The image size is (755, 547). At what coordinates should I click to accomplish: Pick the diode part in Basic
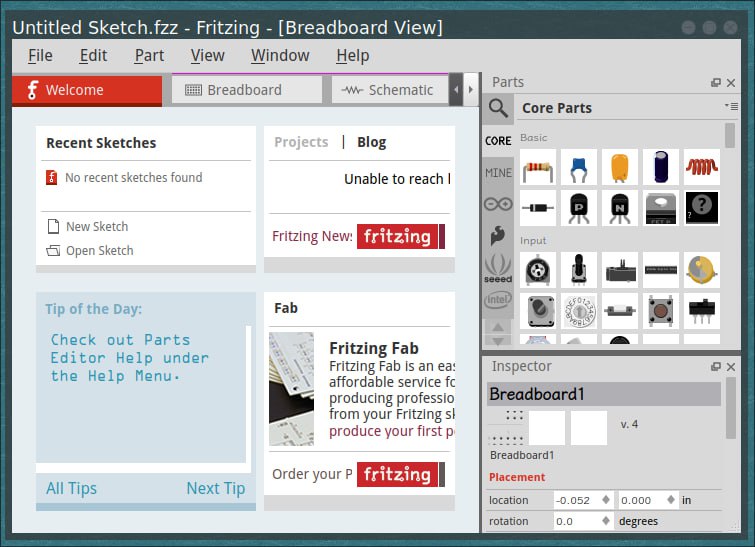coord(538,208)
